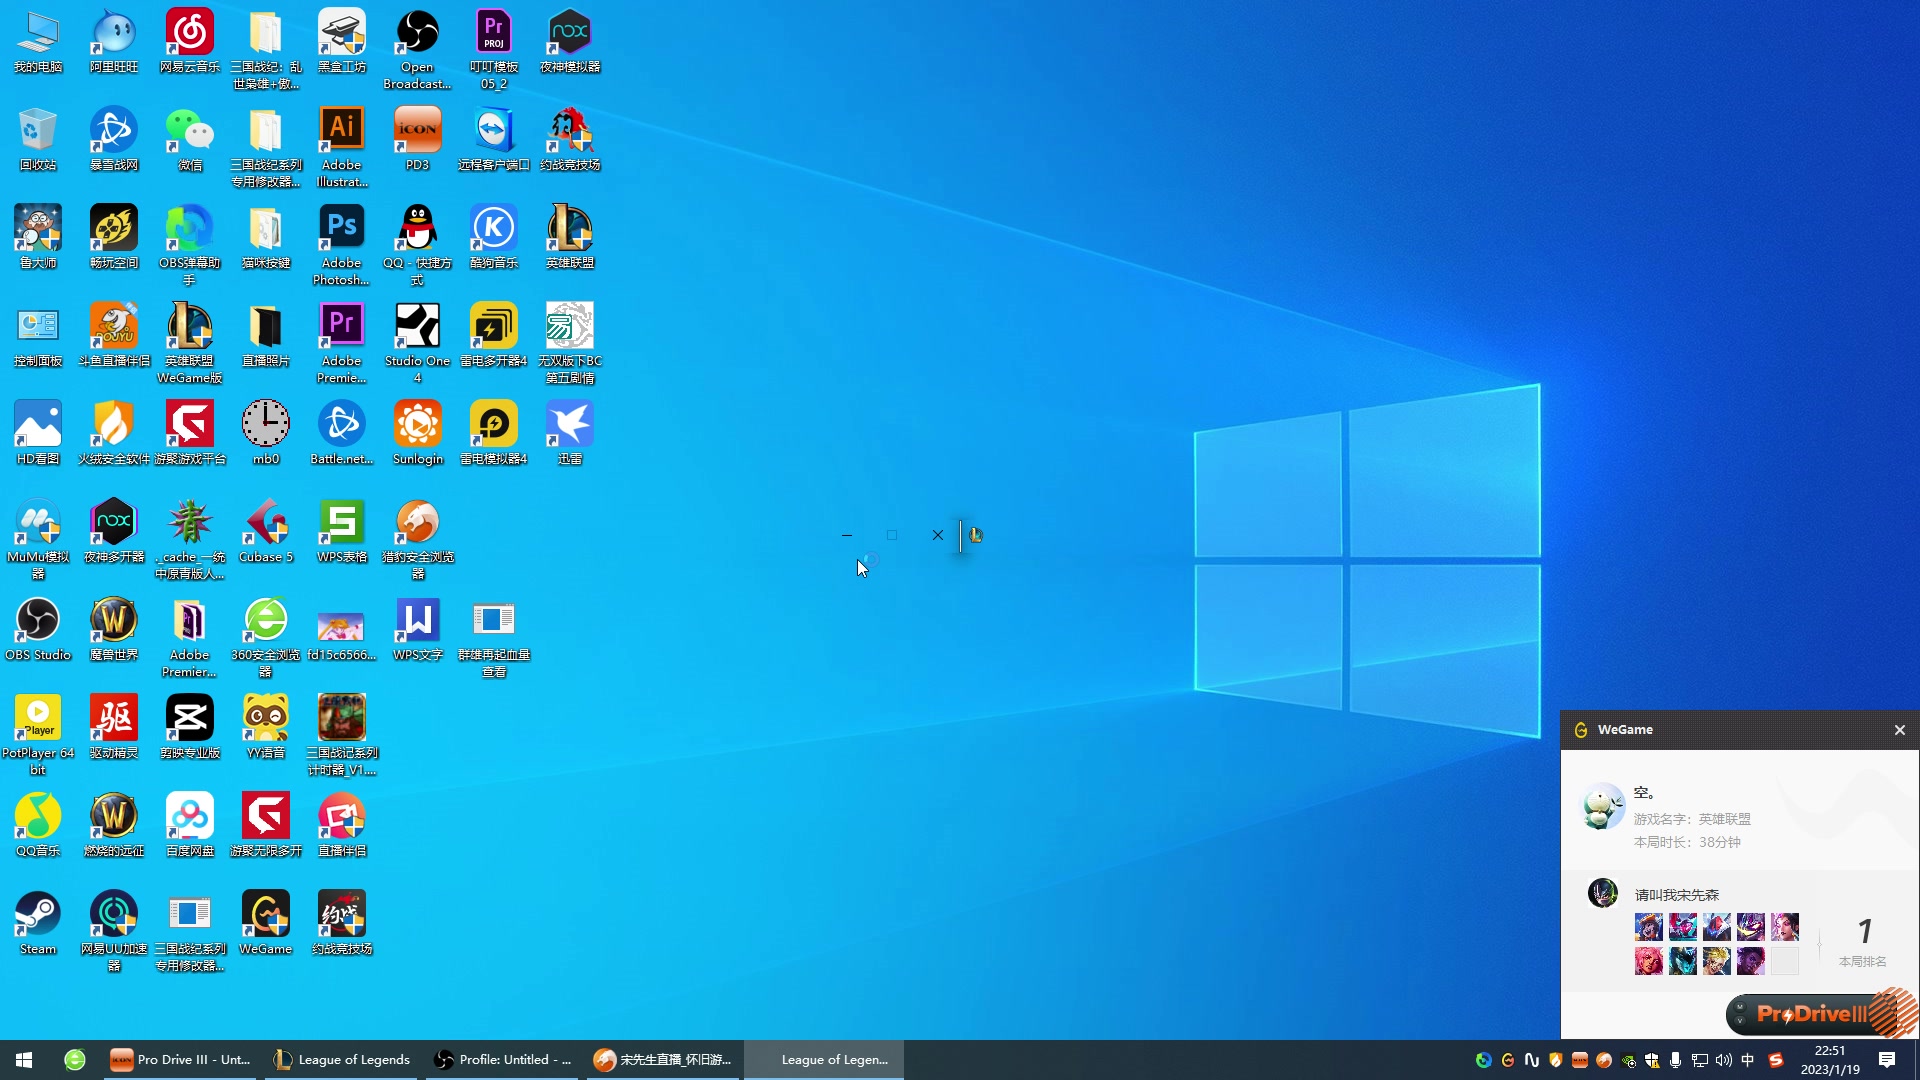Screen dimensions: 1920x1080
Task: Open the 迅雷 (Xunlei) bird icon
Action: 569,424
